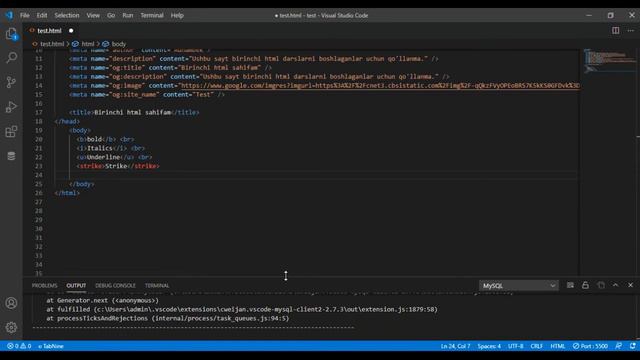The width and height of the screenshot is (640, 360).
Task: Click the code minimap preview
Action: tap(610, 60)
